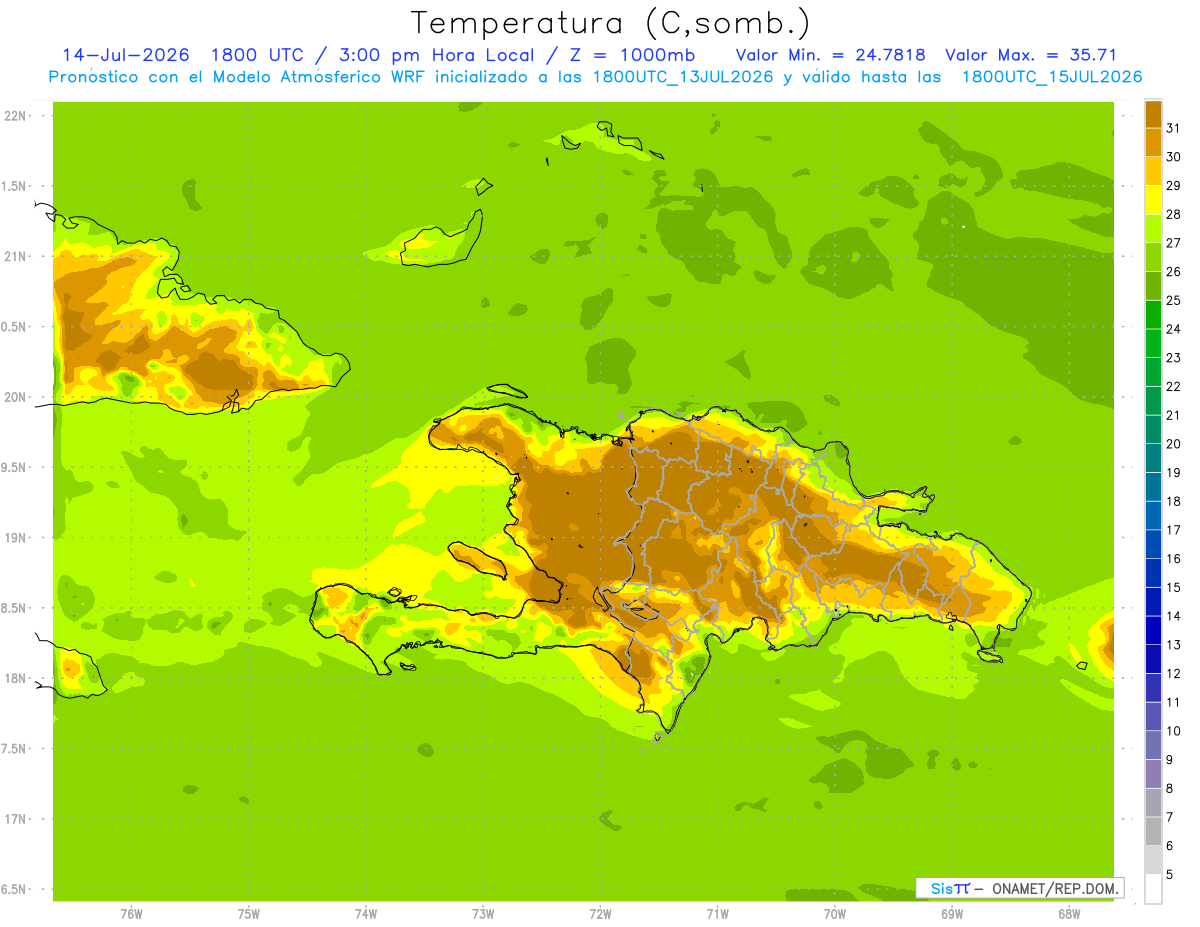Click the longitude axis label "76W"
Screen dimensions: 1200x927
tap(131, 914)
